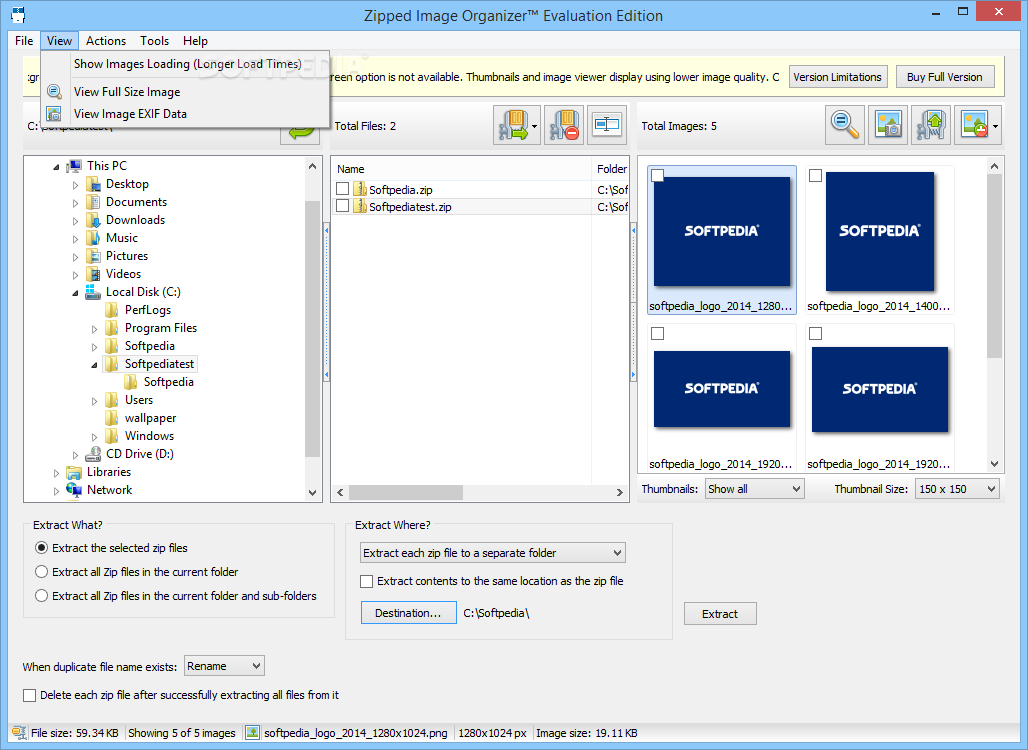
Task: Collapse the Local Disk (C:) tree node
Action: click(75, 293)
